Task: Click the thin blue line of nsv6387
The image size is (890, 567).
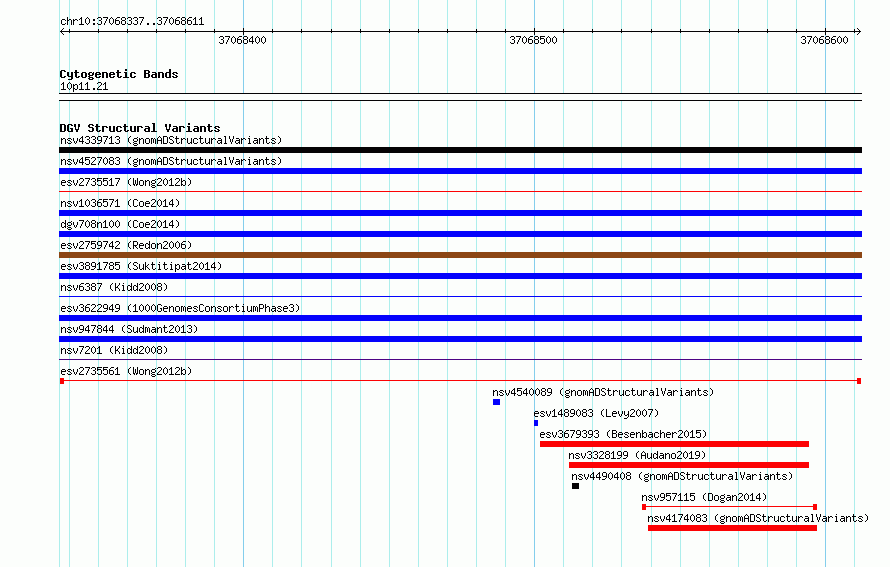Action: point(460,297)
